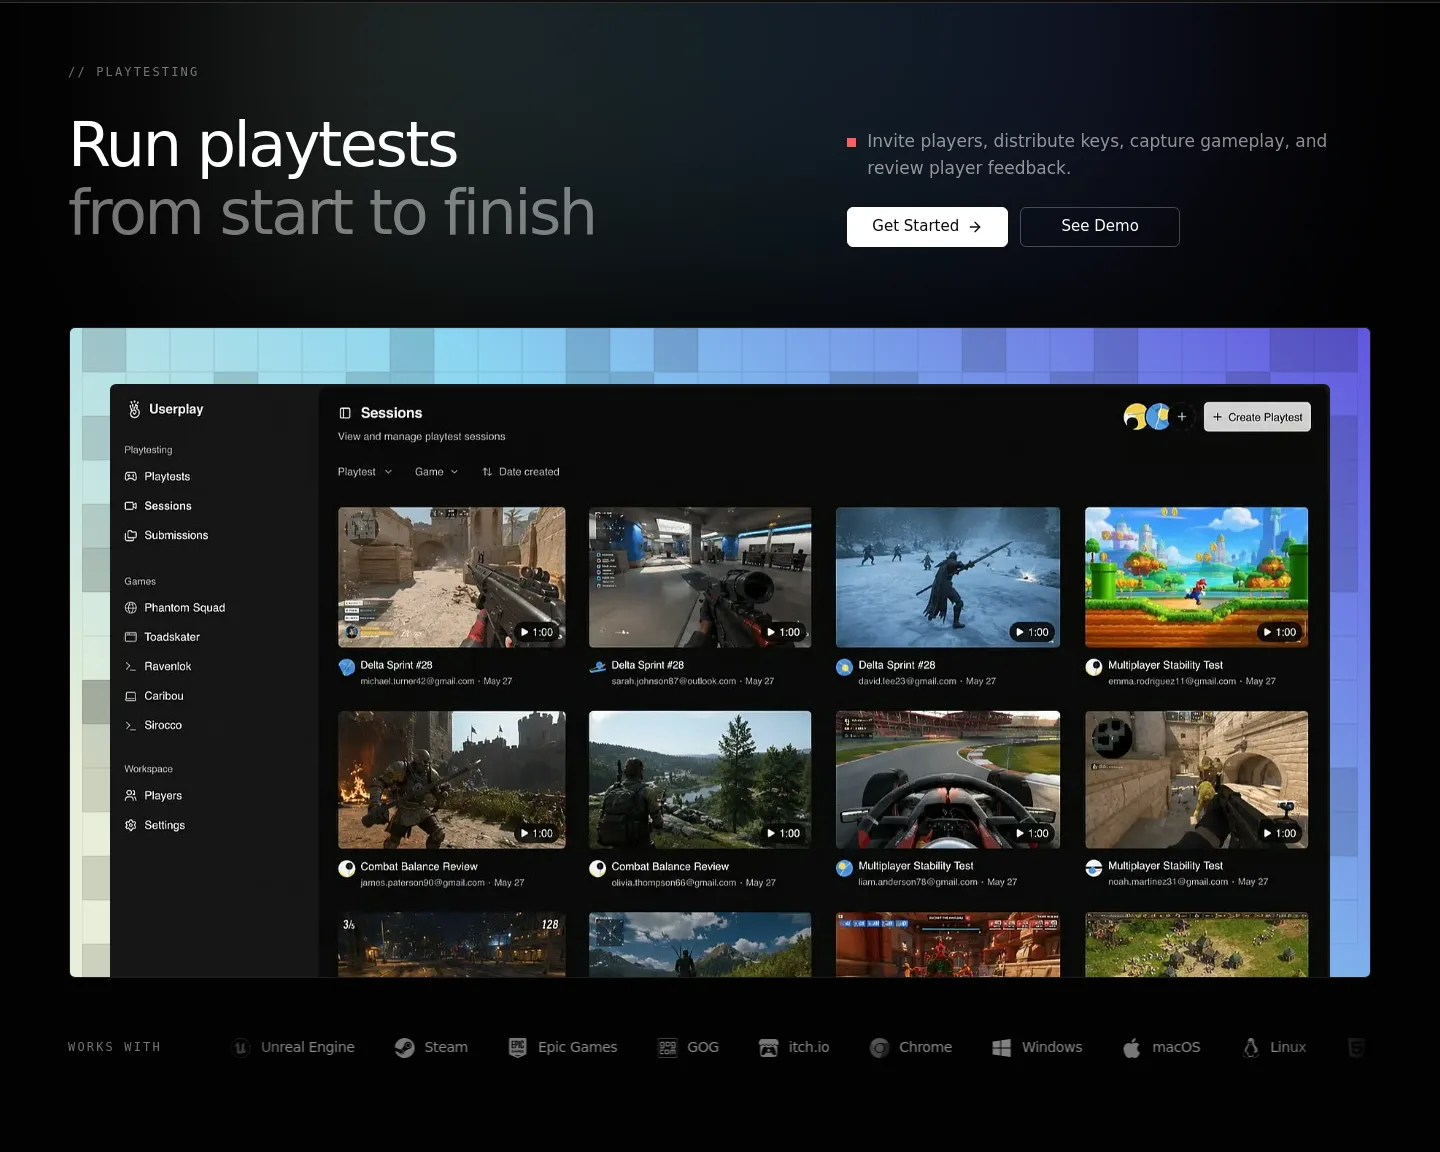The image size is (1440, 1152).
Task: Open emma.rodriguez11's platformer session thumbnail
Action: pos(1197,577)
